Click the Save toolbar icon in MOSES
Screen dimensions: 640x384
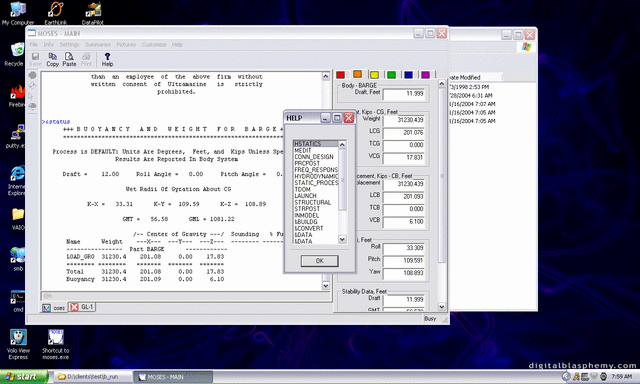35,60
